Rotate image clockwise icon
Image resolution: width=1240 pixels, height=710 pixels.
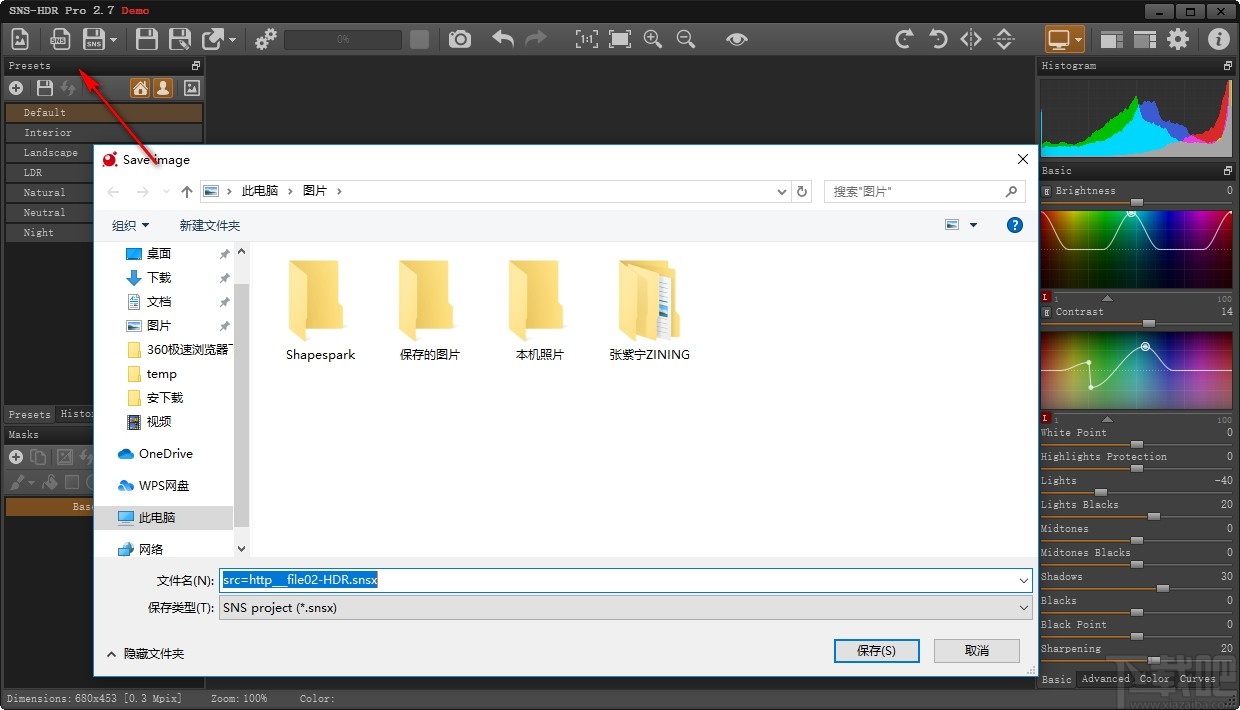[x=904, y=39]
